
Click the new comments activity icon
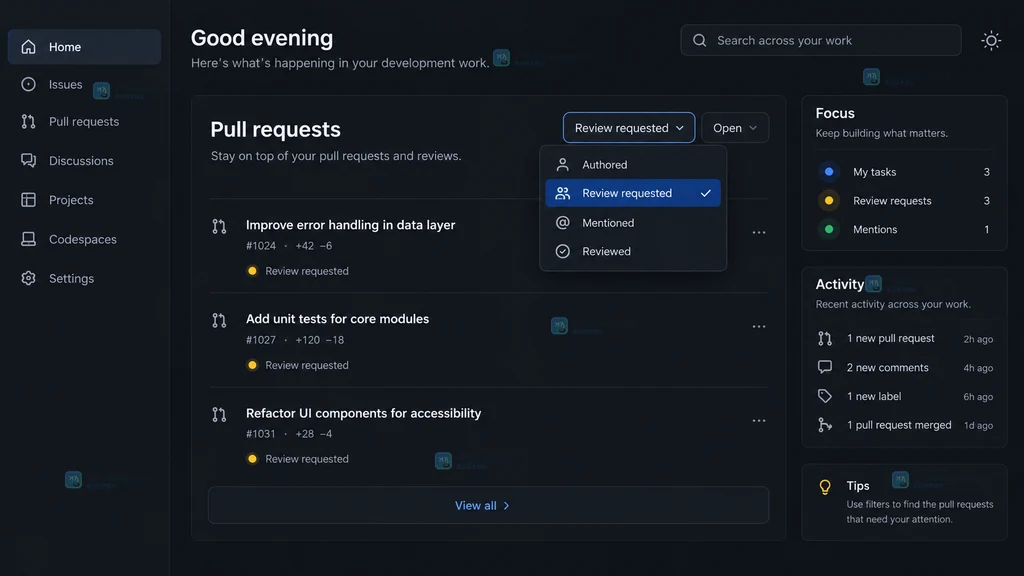(x=825, y=367)
